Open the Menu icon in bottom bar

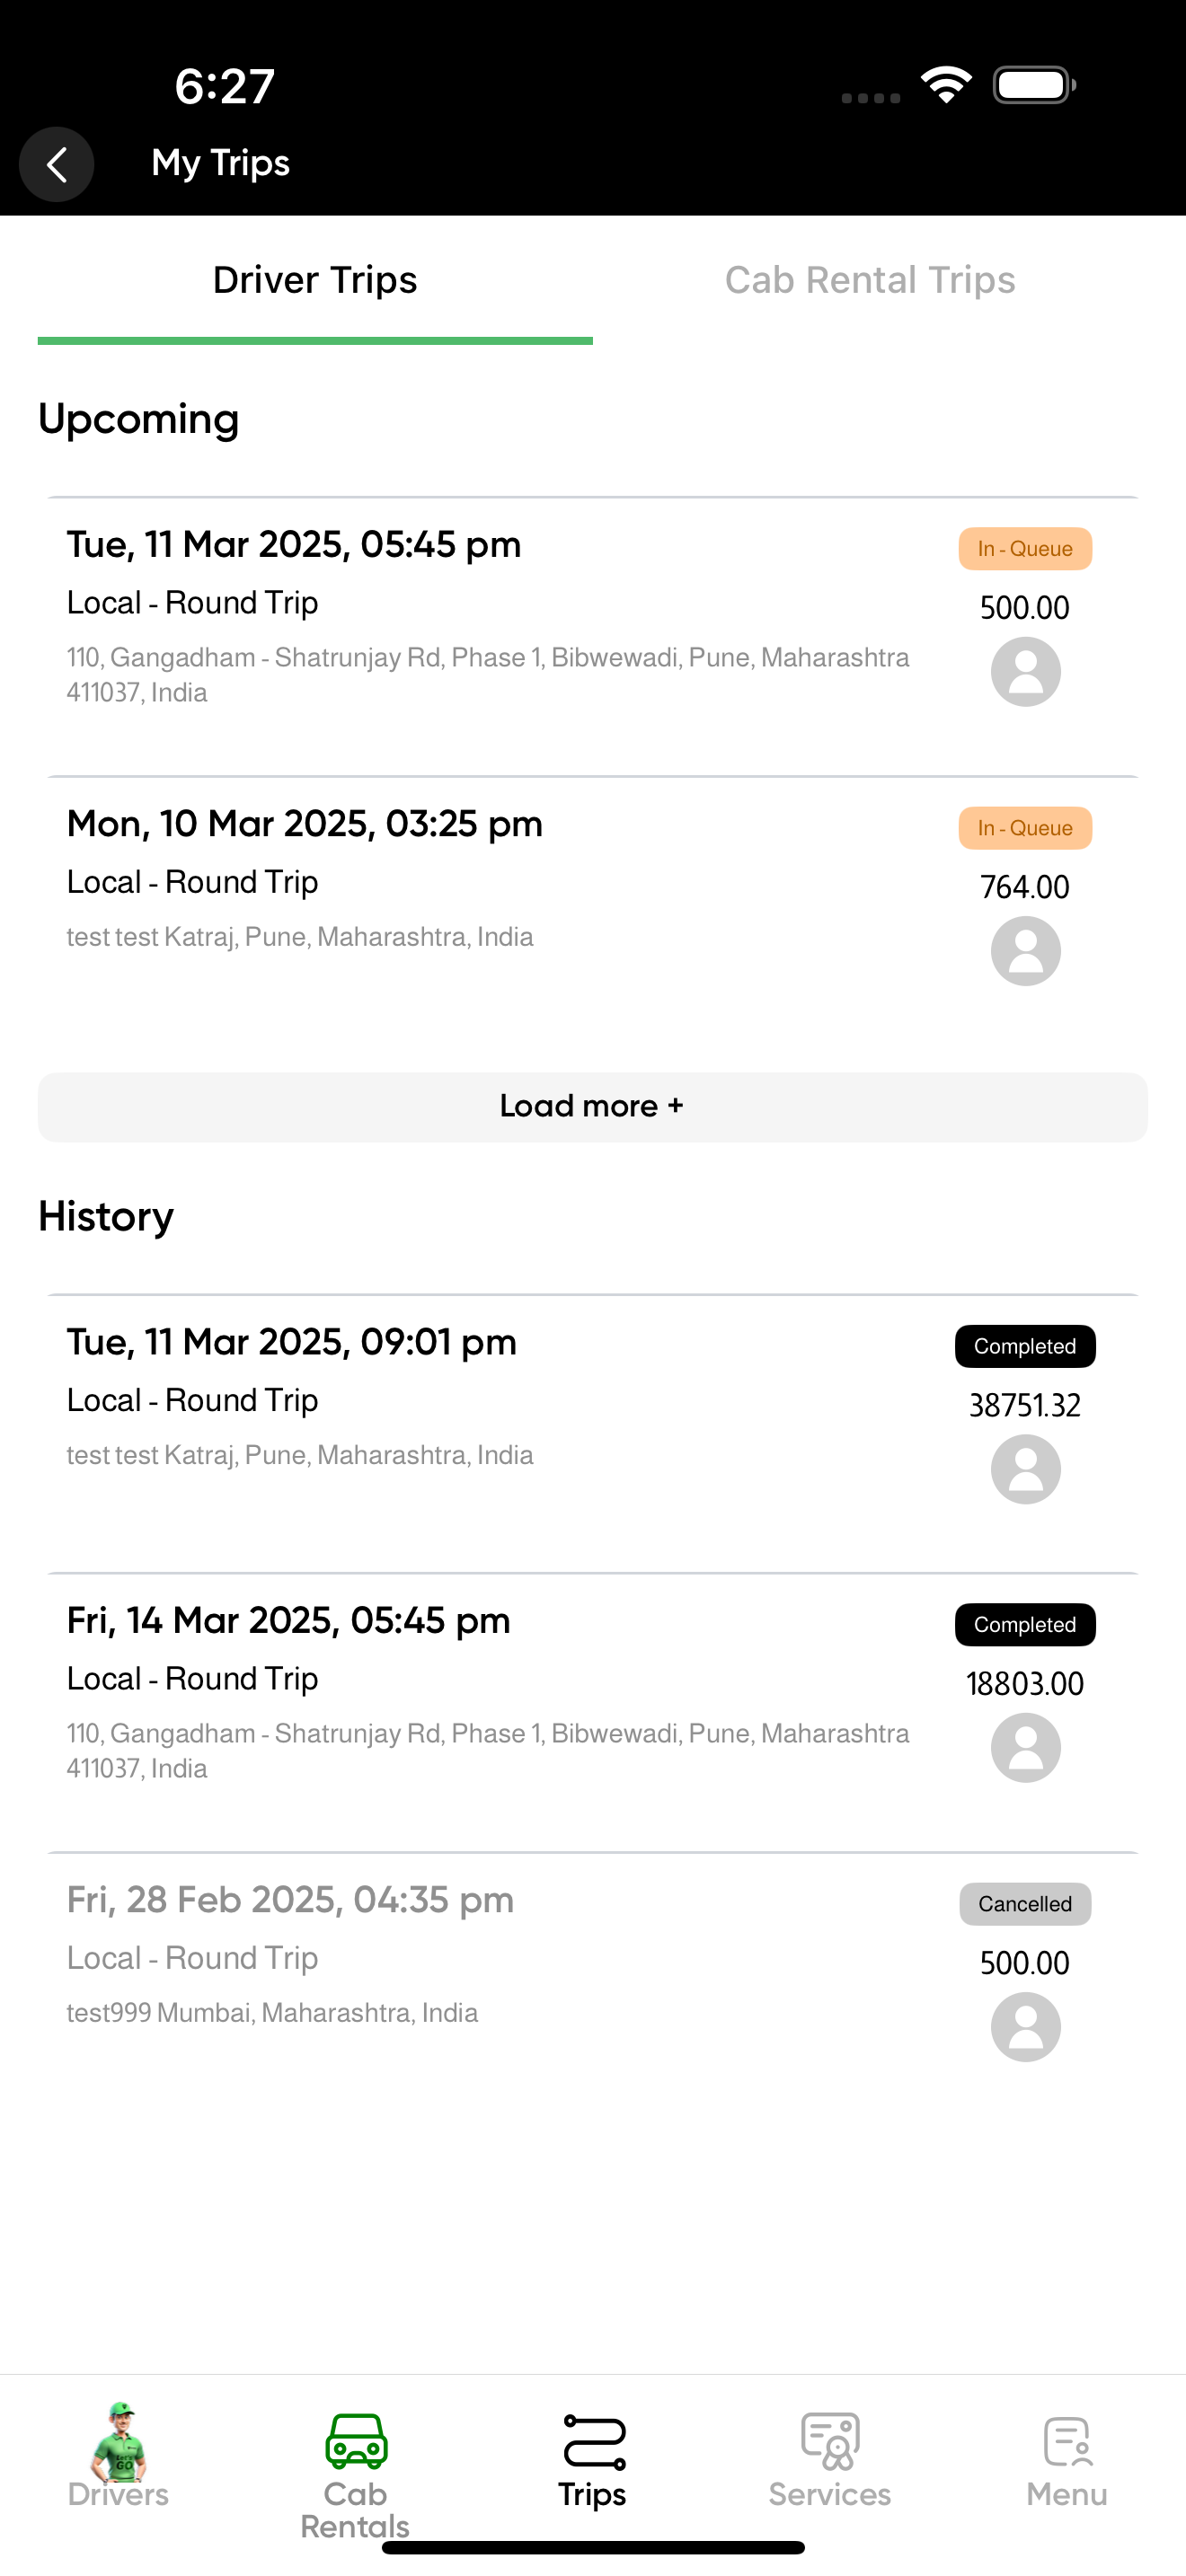(1067, 2441)
